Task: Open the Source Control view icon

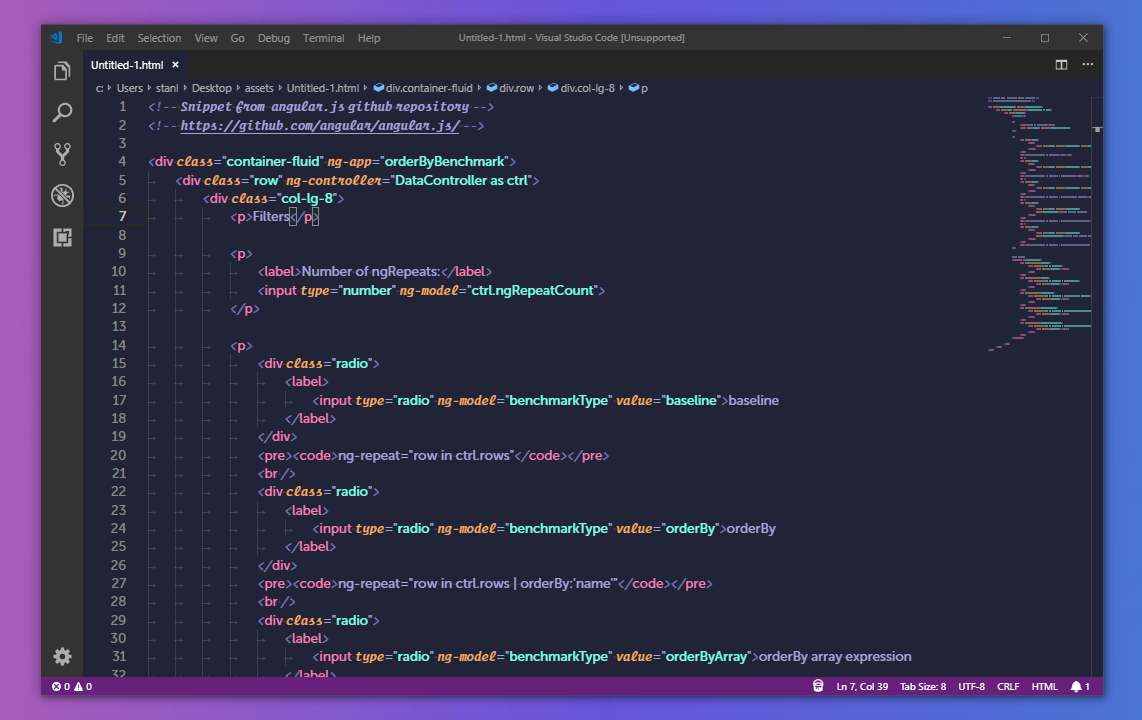Action: coord(63,154)
